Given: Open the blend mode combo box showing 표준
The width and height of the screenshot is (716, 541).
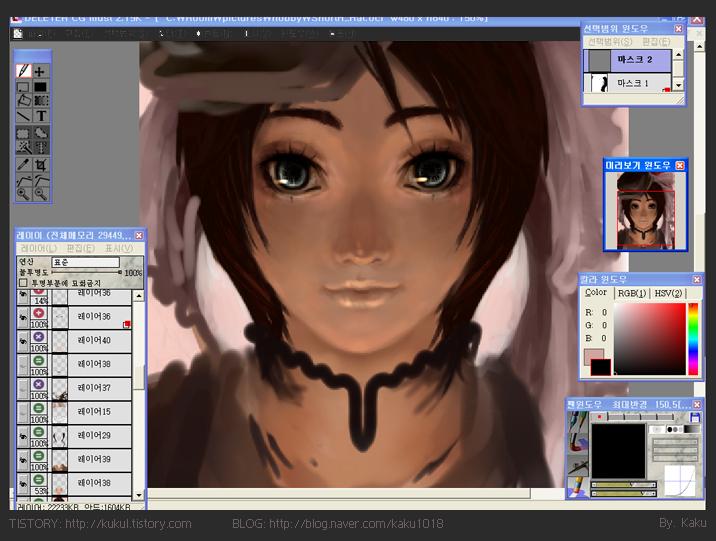Looking at the screenshot, I should [x=85, y=262].
